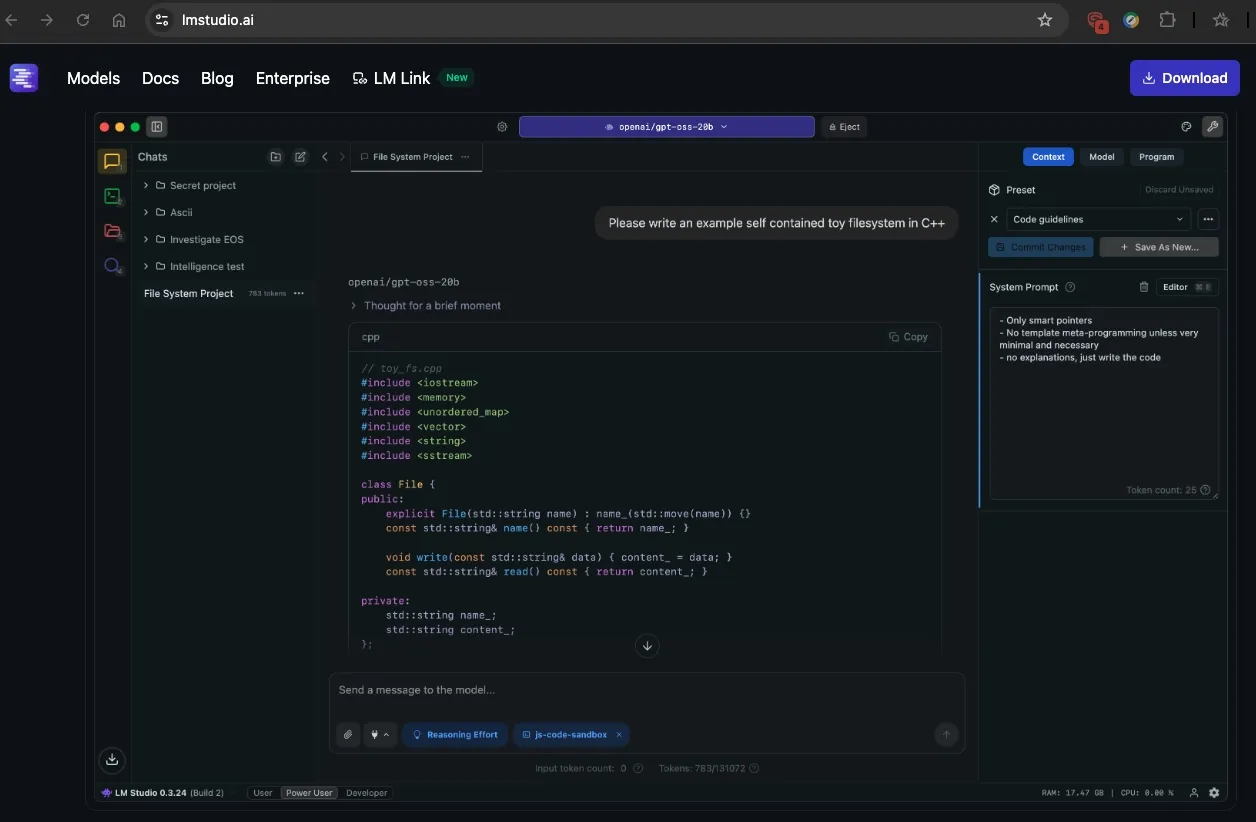Open three-dot menu of File System Project chat row
Screen dimensions: 1256x822
coord(298,294)
